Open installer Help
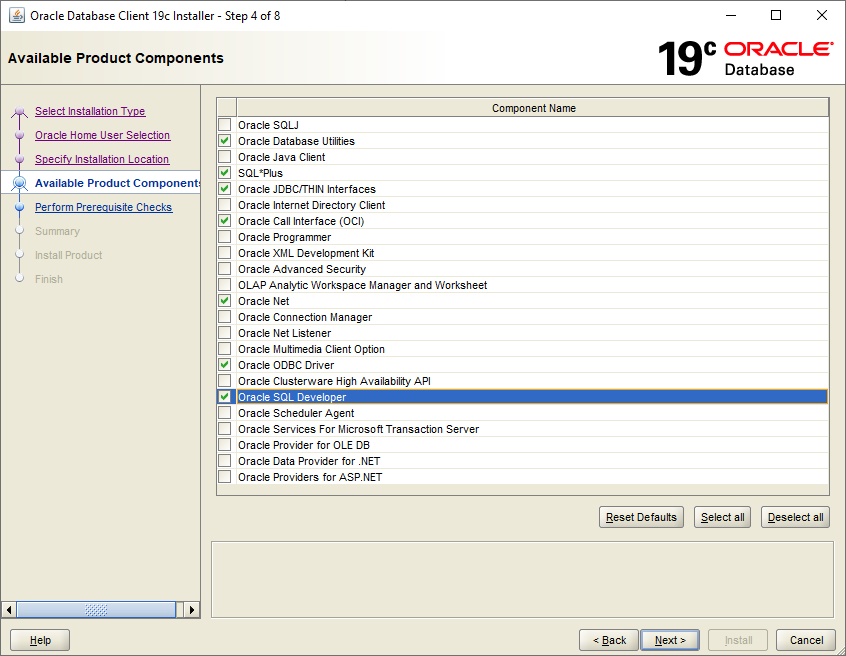846x656 pixels. pyautogui.click(x=40, y=640)
